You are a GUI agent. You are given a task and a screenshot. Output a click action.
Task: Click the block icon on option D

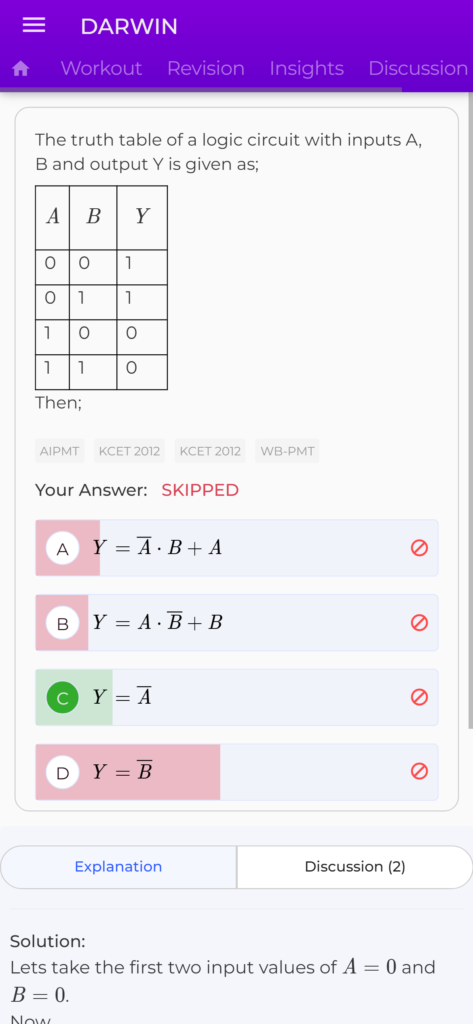pos(419,772)
